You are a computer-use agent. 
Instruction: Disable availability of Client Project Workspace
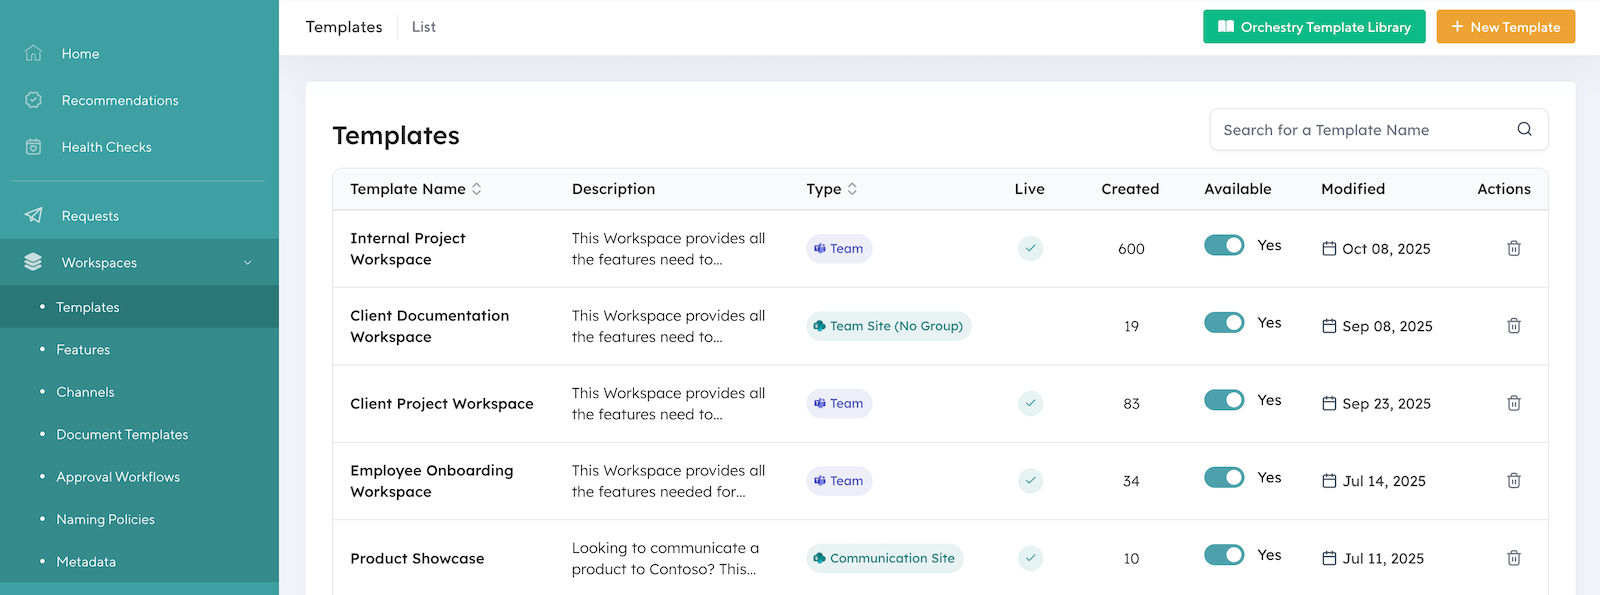[1223, 400]
